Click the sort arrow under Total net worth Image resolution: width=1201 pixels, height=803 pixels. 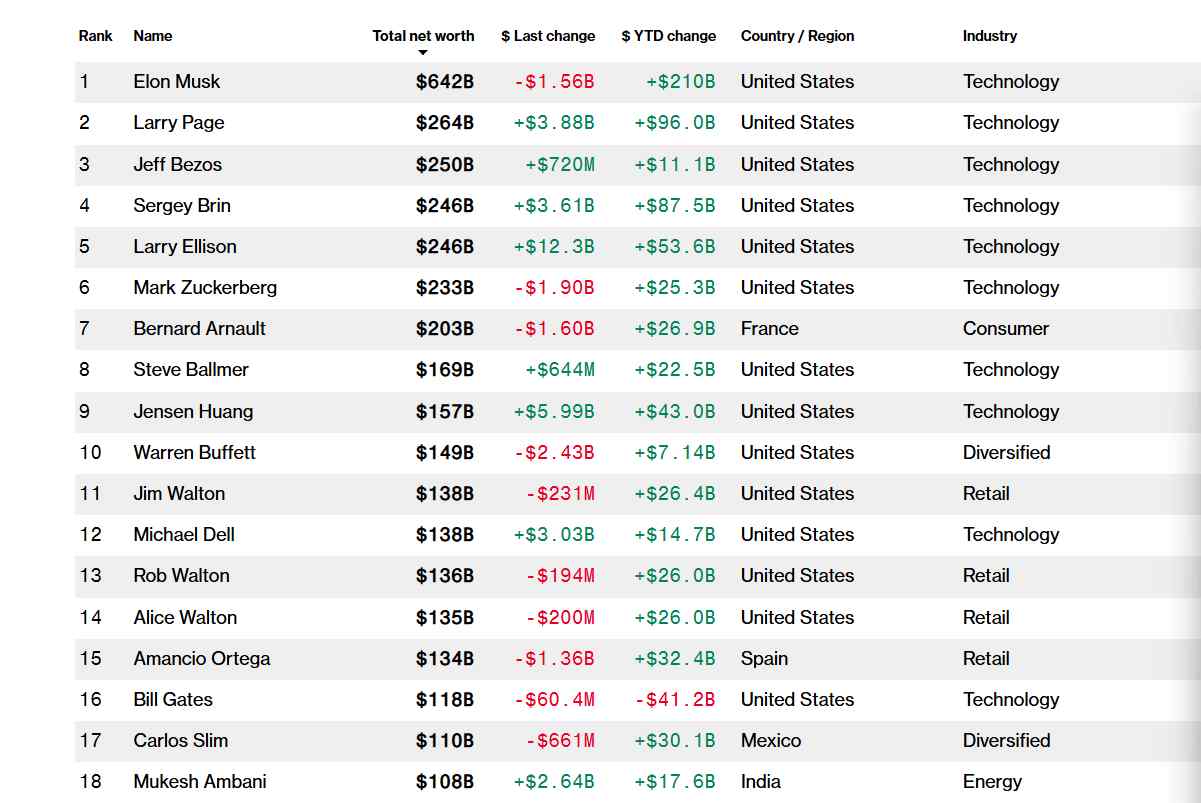point(423,52)
